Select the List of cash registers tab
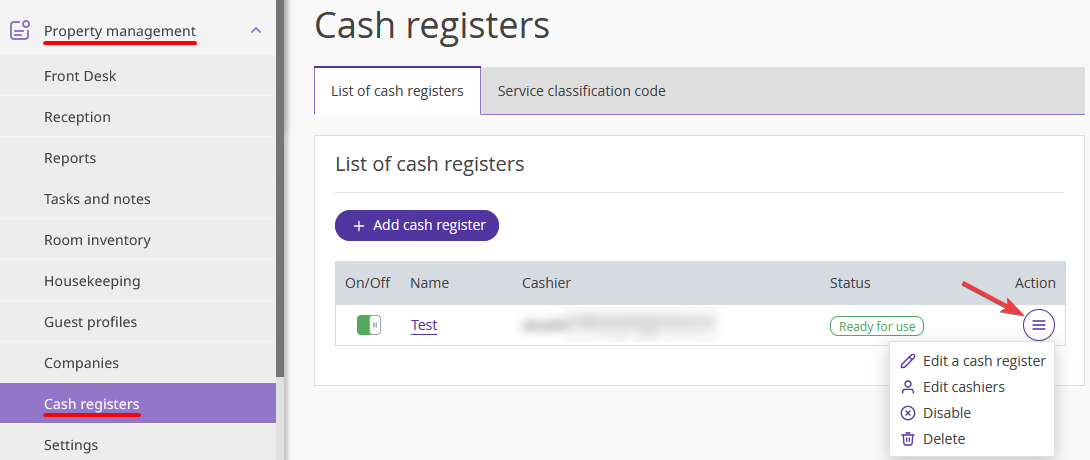The image size is (1090, 460). pyautogui.click(x=397, y=91)
